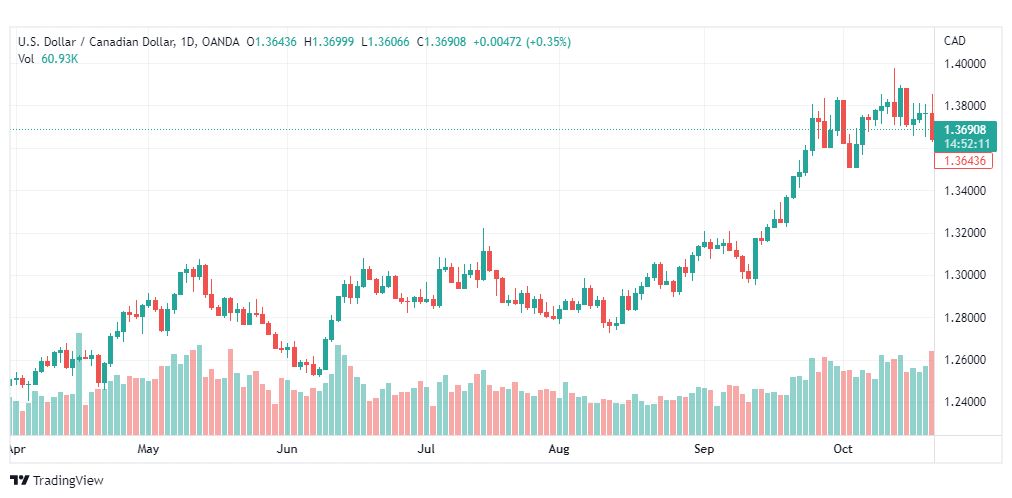Click the +0.00472 (+0.35%) change value
This screenshot has width=1012, height=498.
[x=521, y=42]
